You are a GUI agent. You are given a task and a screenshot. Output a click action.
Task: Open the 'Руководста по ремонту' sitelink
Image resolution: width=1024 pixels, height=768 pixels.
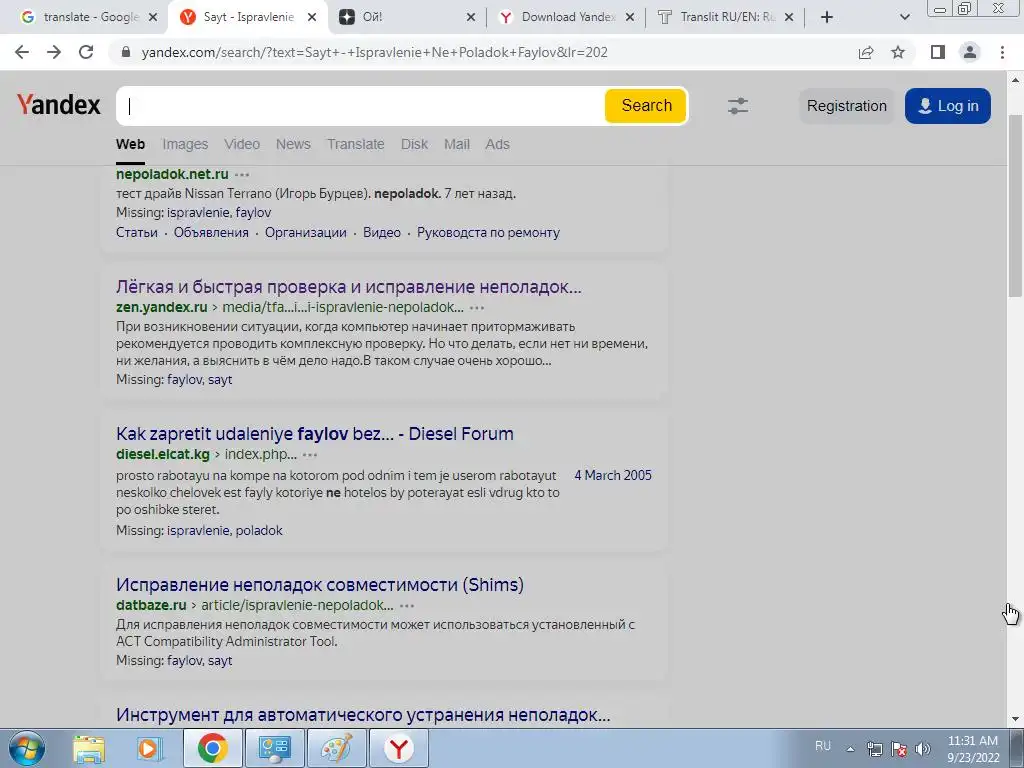pos(488,232)
